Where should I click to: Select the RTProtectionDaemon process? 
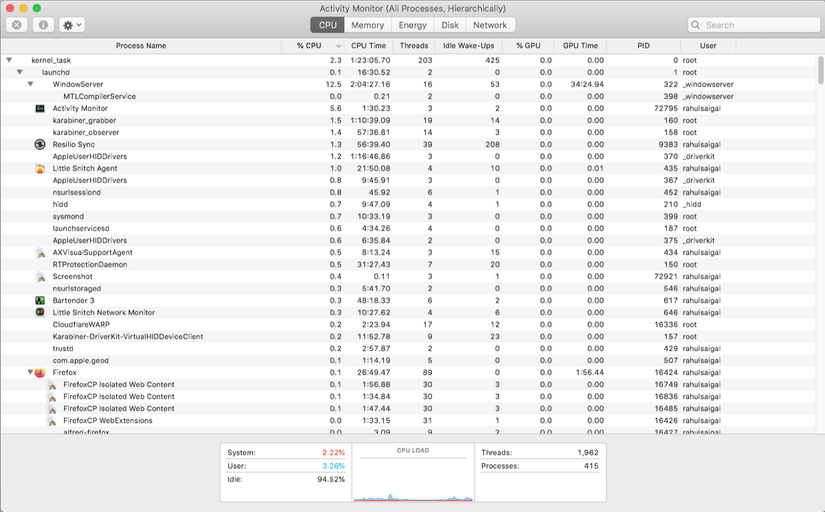pos(408,265)
